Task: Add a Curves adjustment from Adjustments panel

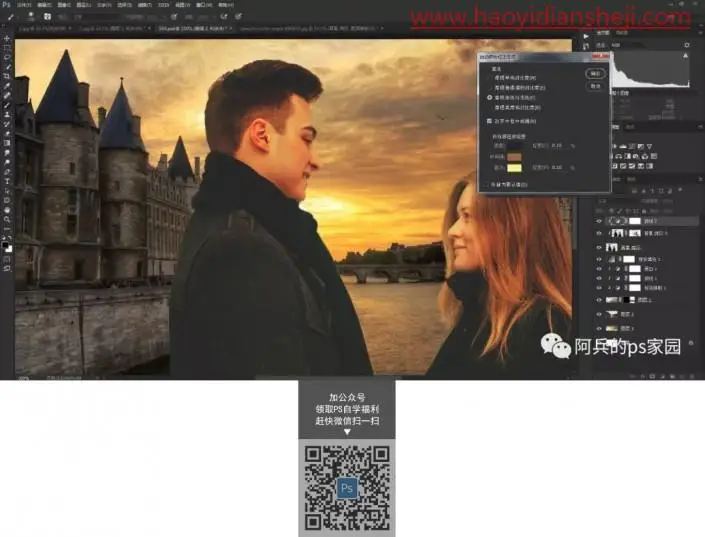Action: [x=632, y=147]
